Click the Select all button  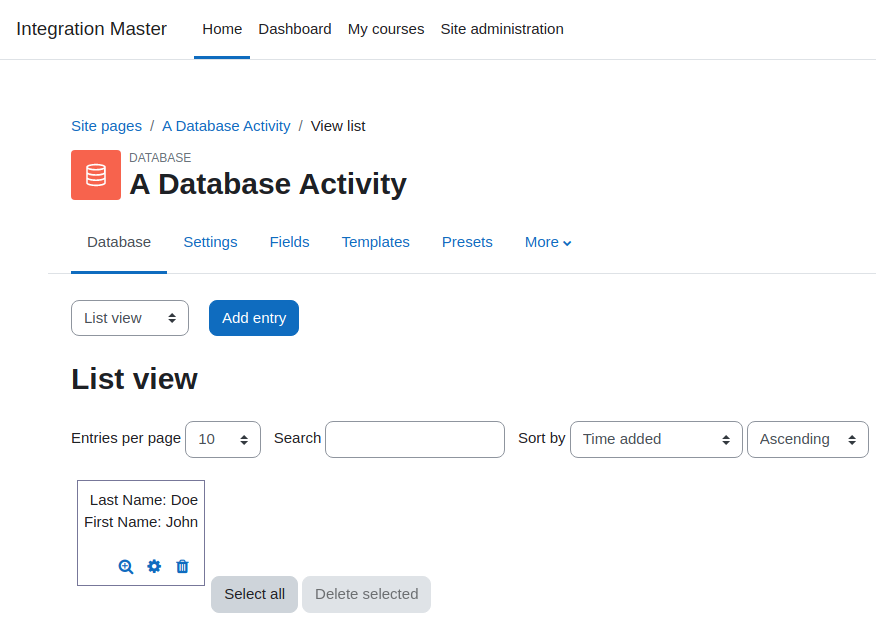(x=254, y=594)
